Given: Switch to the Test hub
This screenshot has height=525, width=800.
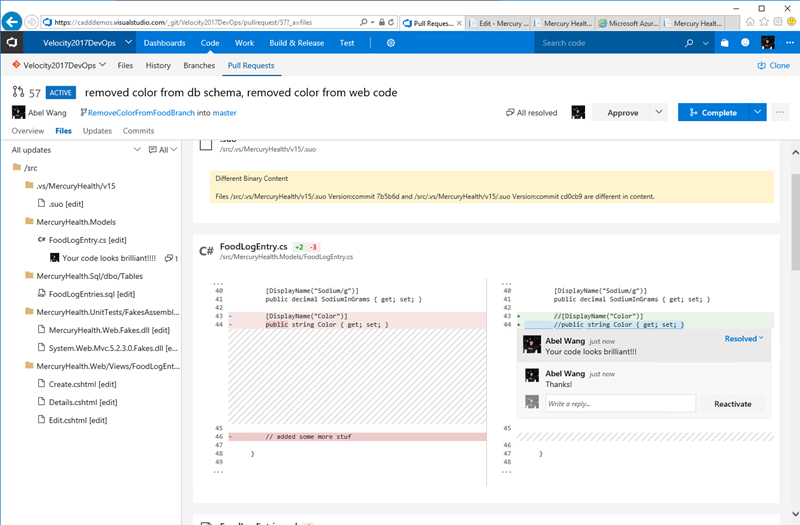Looking at the screenshot, I should point(347,43).
